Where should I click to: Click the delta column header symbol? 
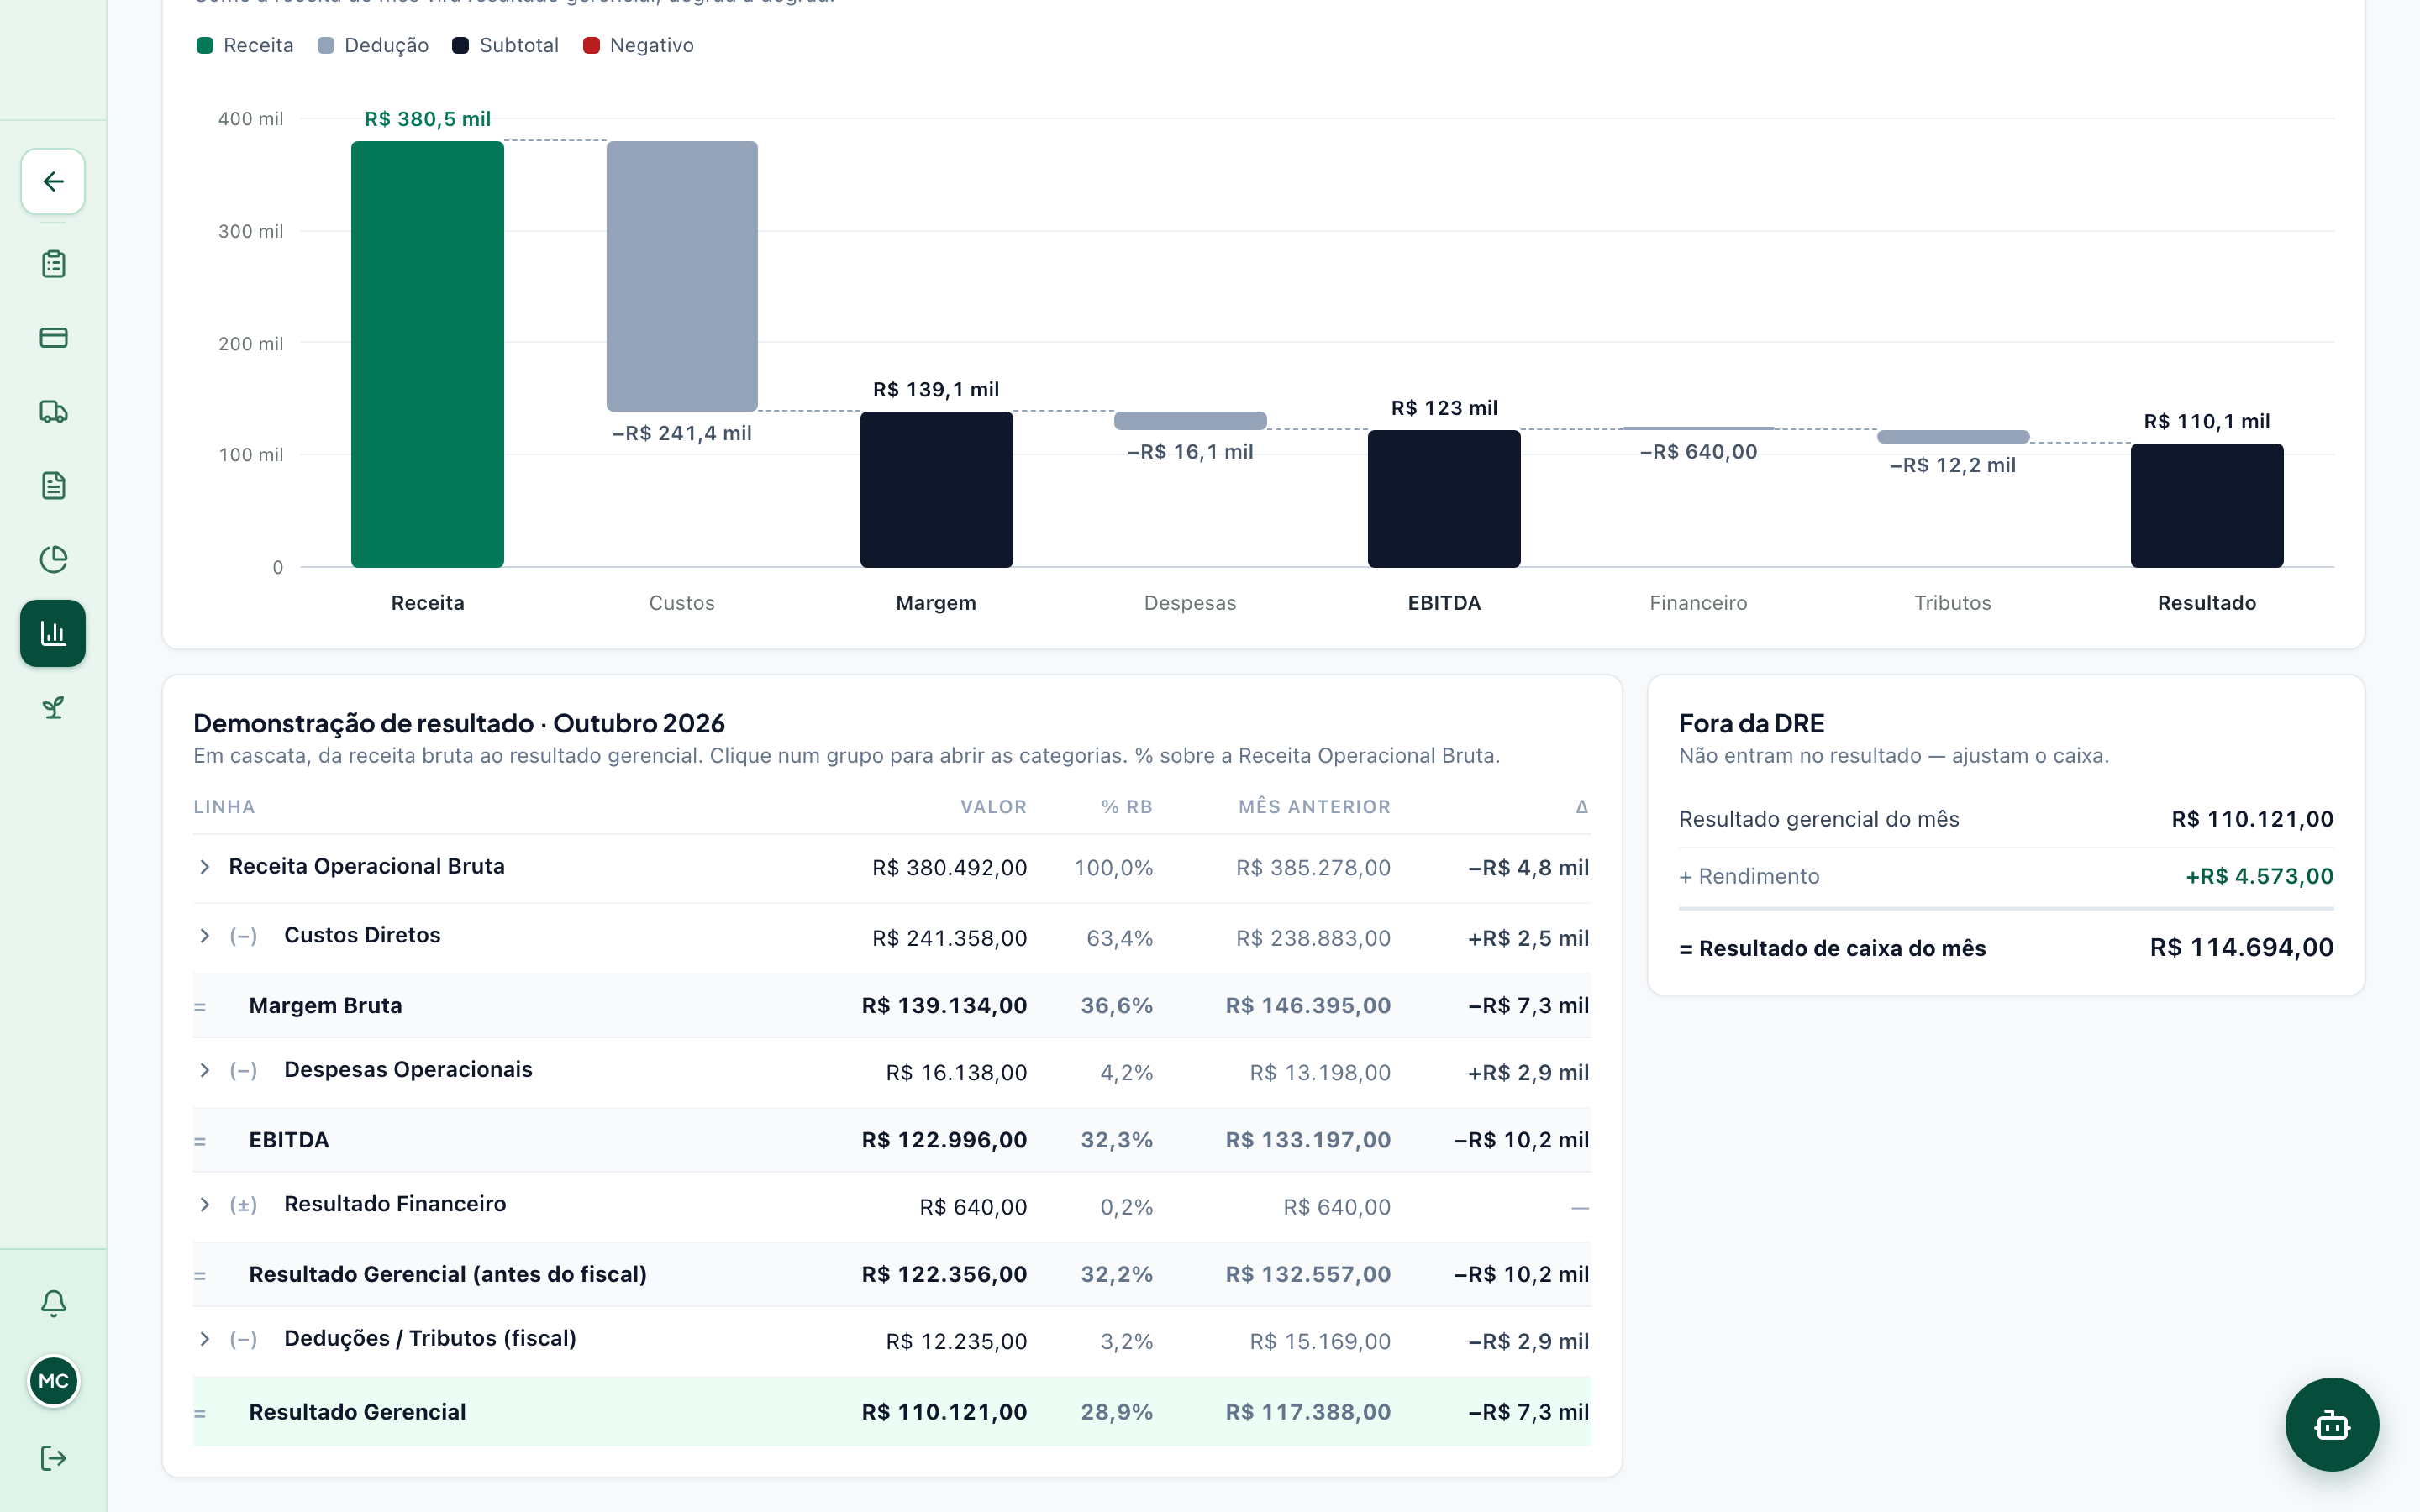[x=1581, y=807]
